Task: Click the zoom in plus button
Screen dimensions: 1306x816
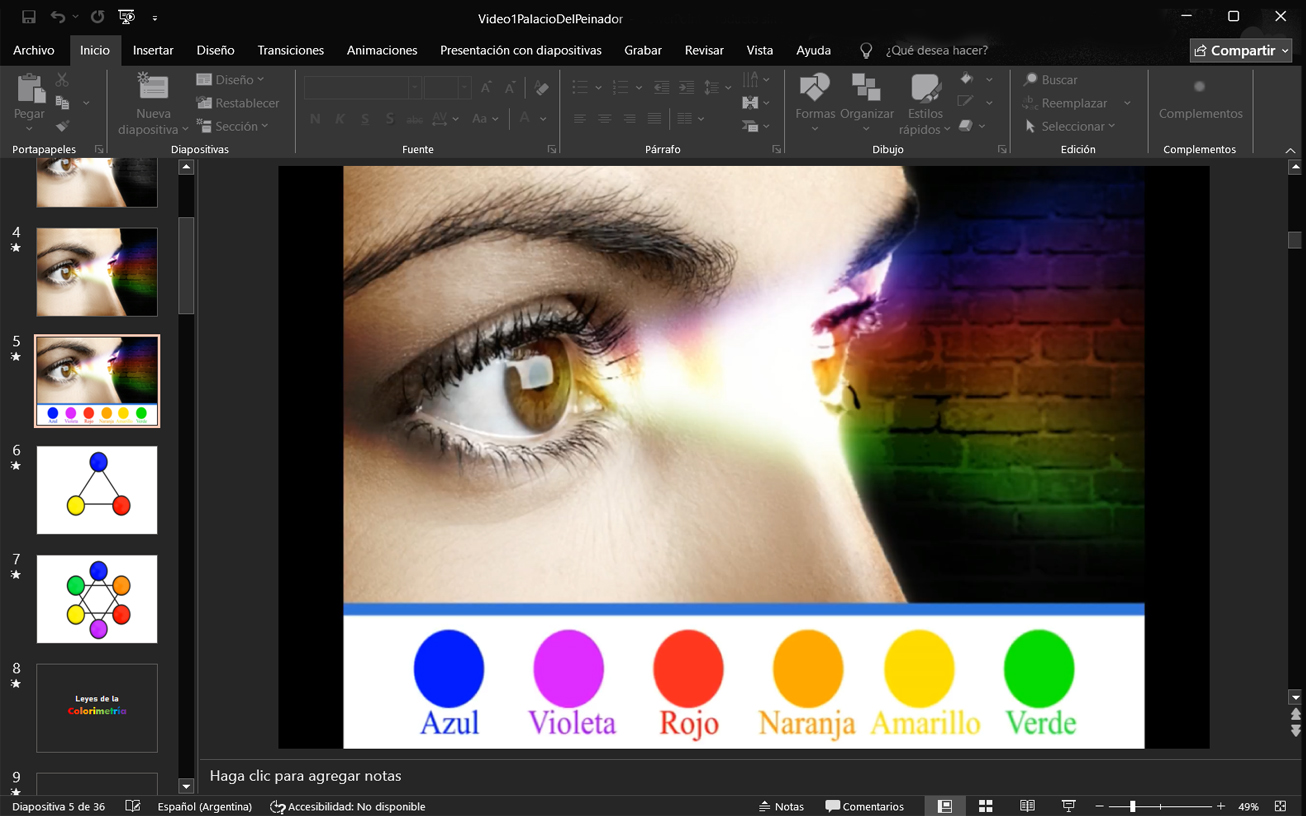Action: [1221, 806]
